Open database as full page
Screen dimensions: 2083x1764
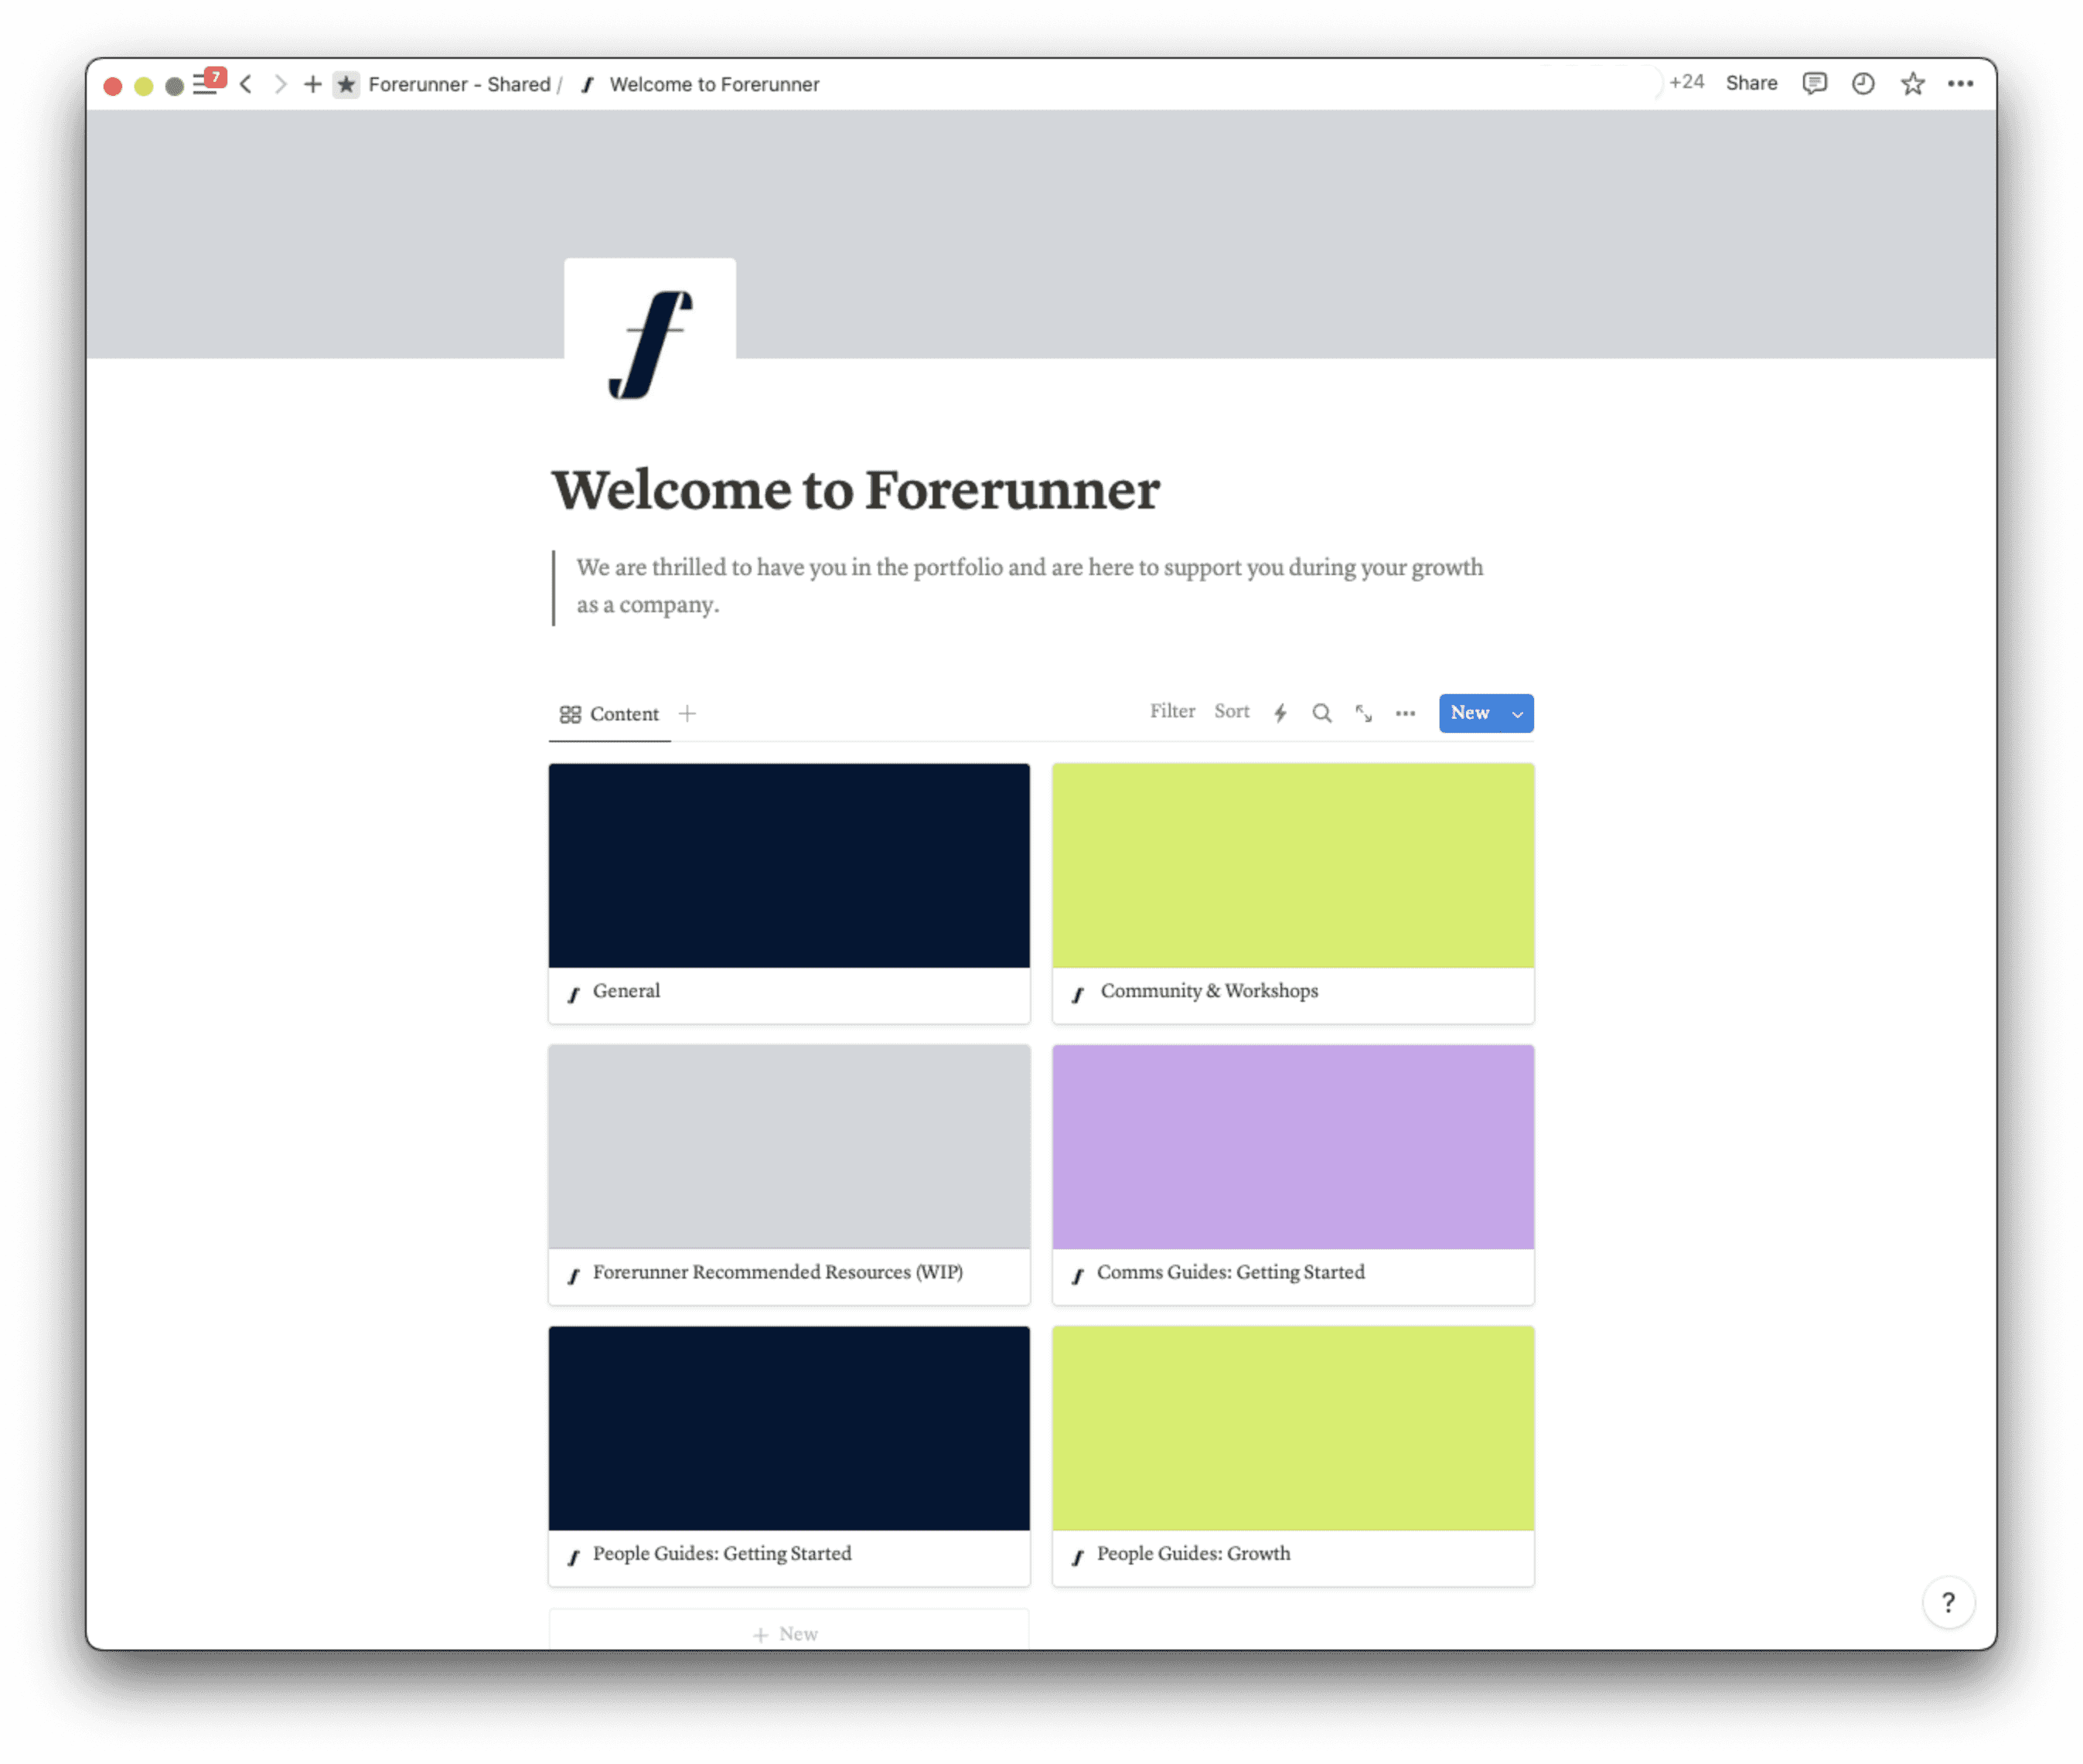1363,713
